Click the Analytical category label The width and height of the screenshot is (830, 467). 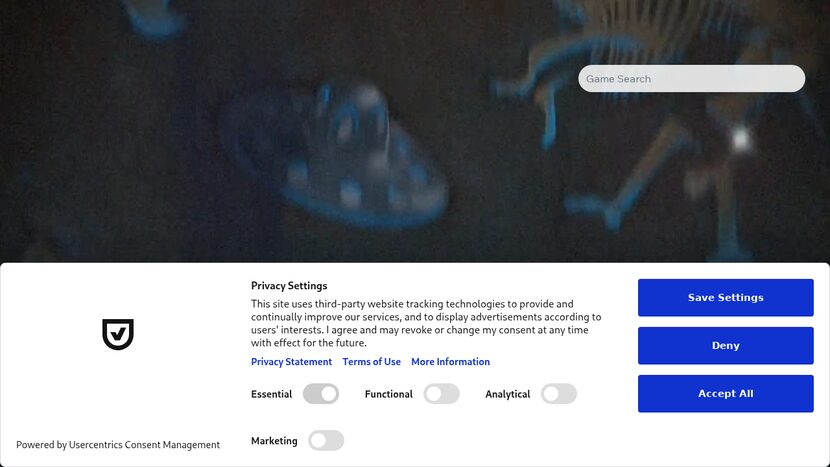click(508, 394)
